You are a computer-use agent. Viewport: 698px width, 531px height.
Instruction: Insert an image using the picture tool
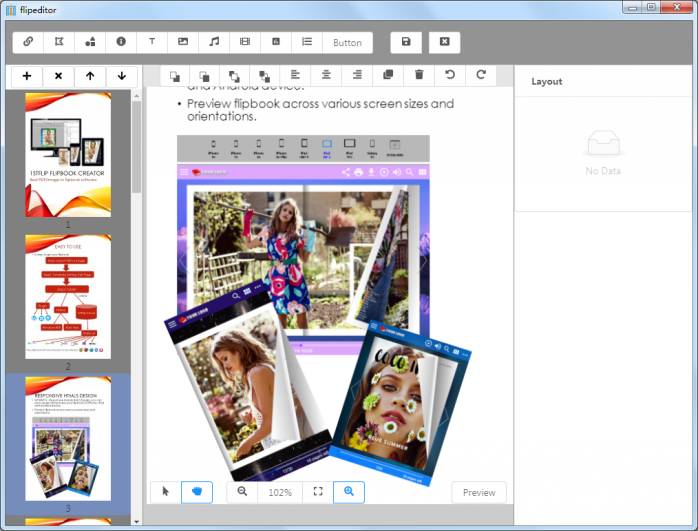tap(183, 42)
